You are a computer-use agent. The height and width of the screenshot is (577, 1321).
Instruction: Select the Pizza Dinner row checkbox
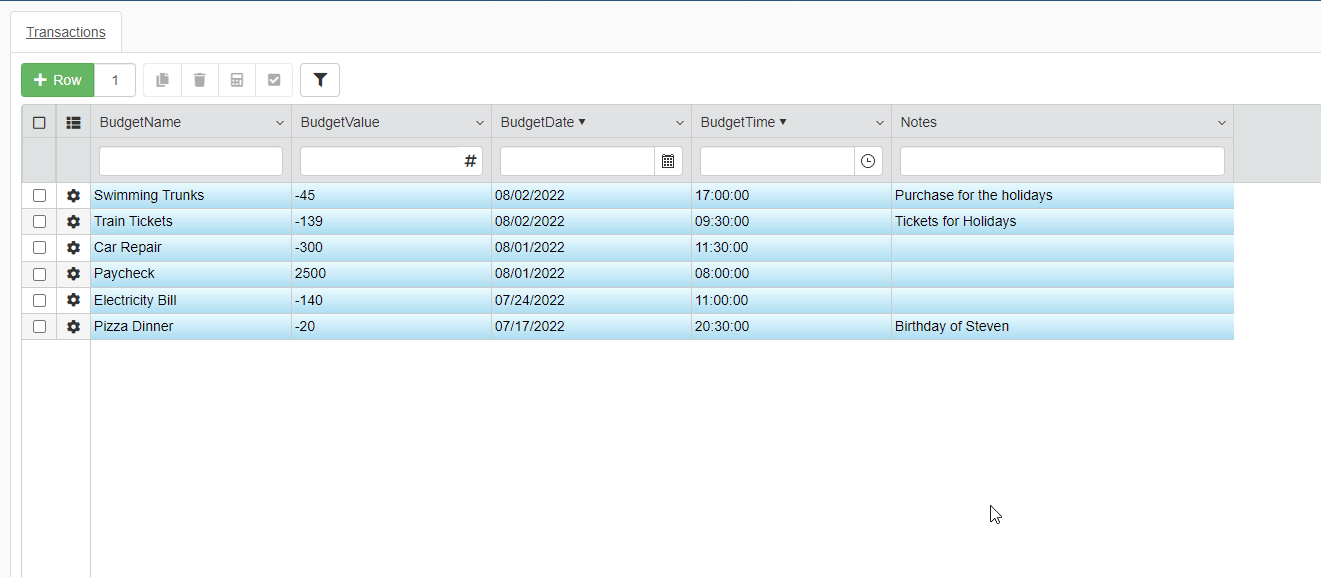[39, 327]
